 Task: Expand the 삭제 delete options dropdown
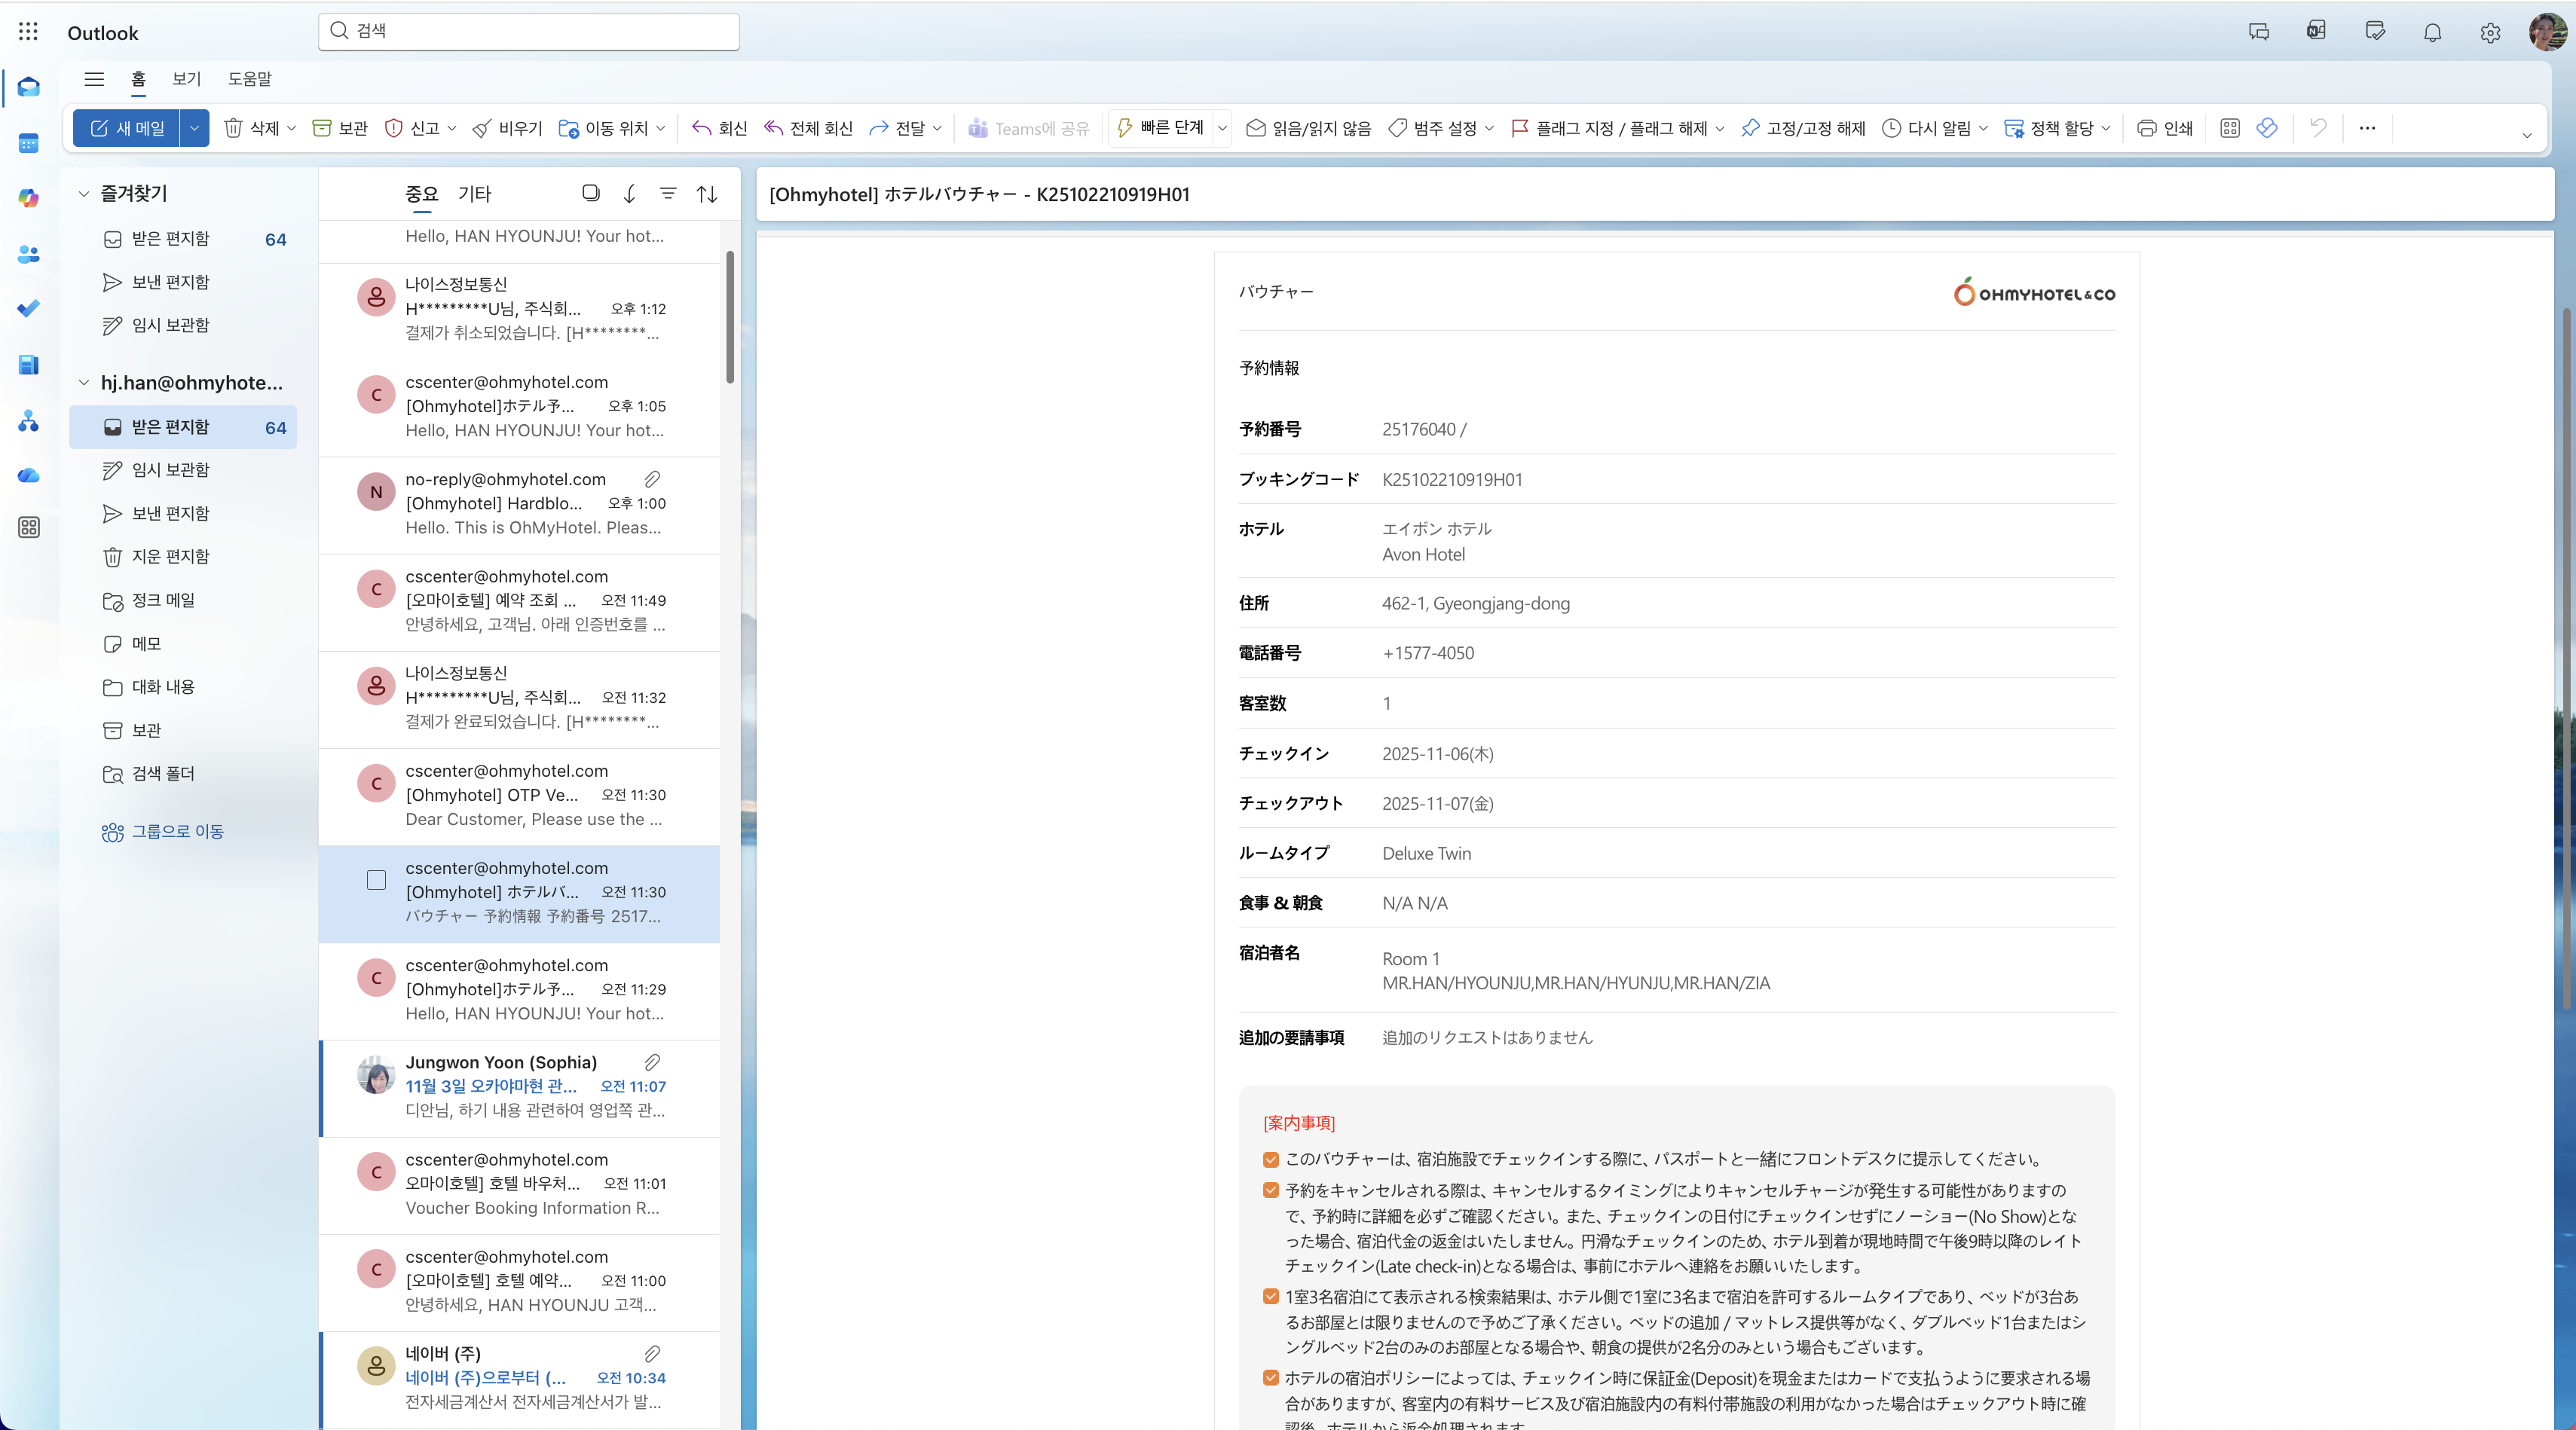291,128
